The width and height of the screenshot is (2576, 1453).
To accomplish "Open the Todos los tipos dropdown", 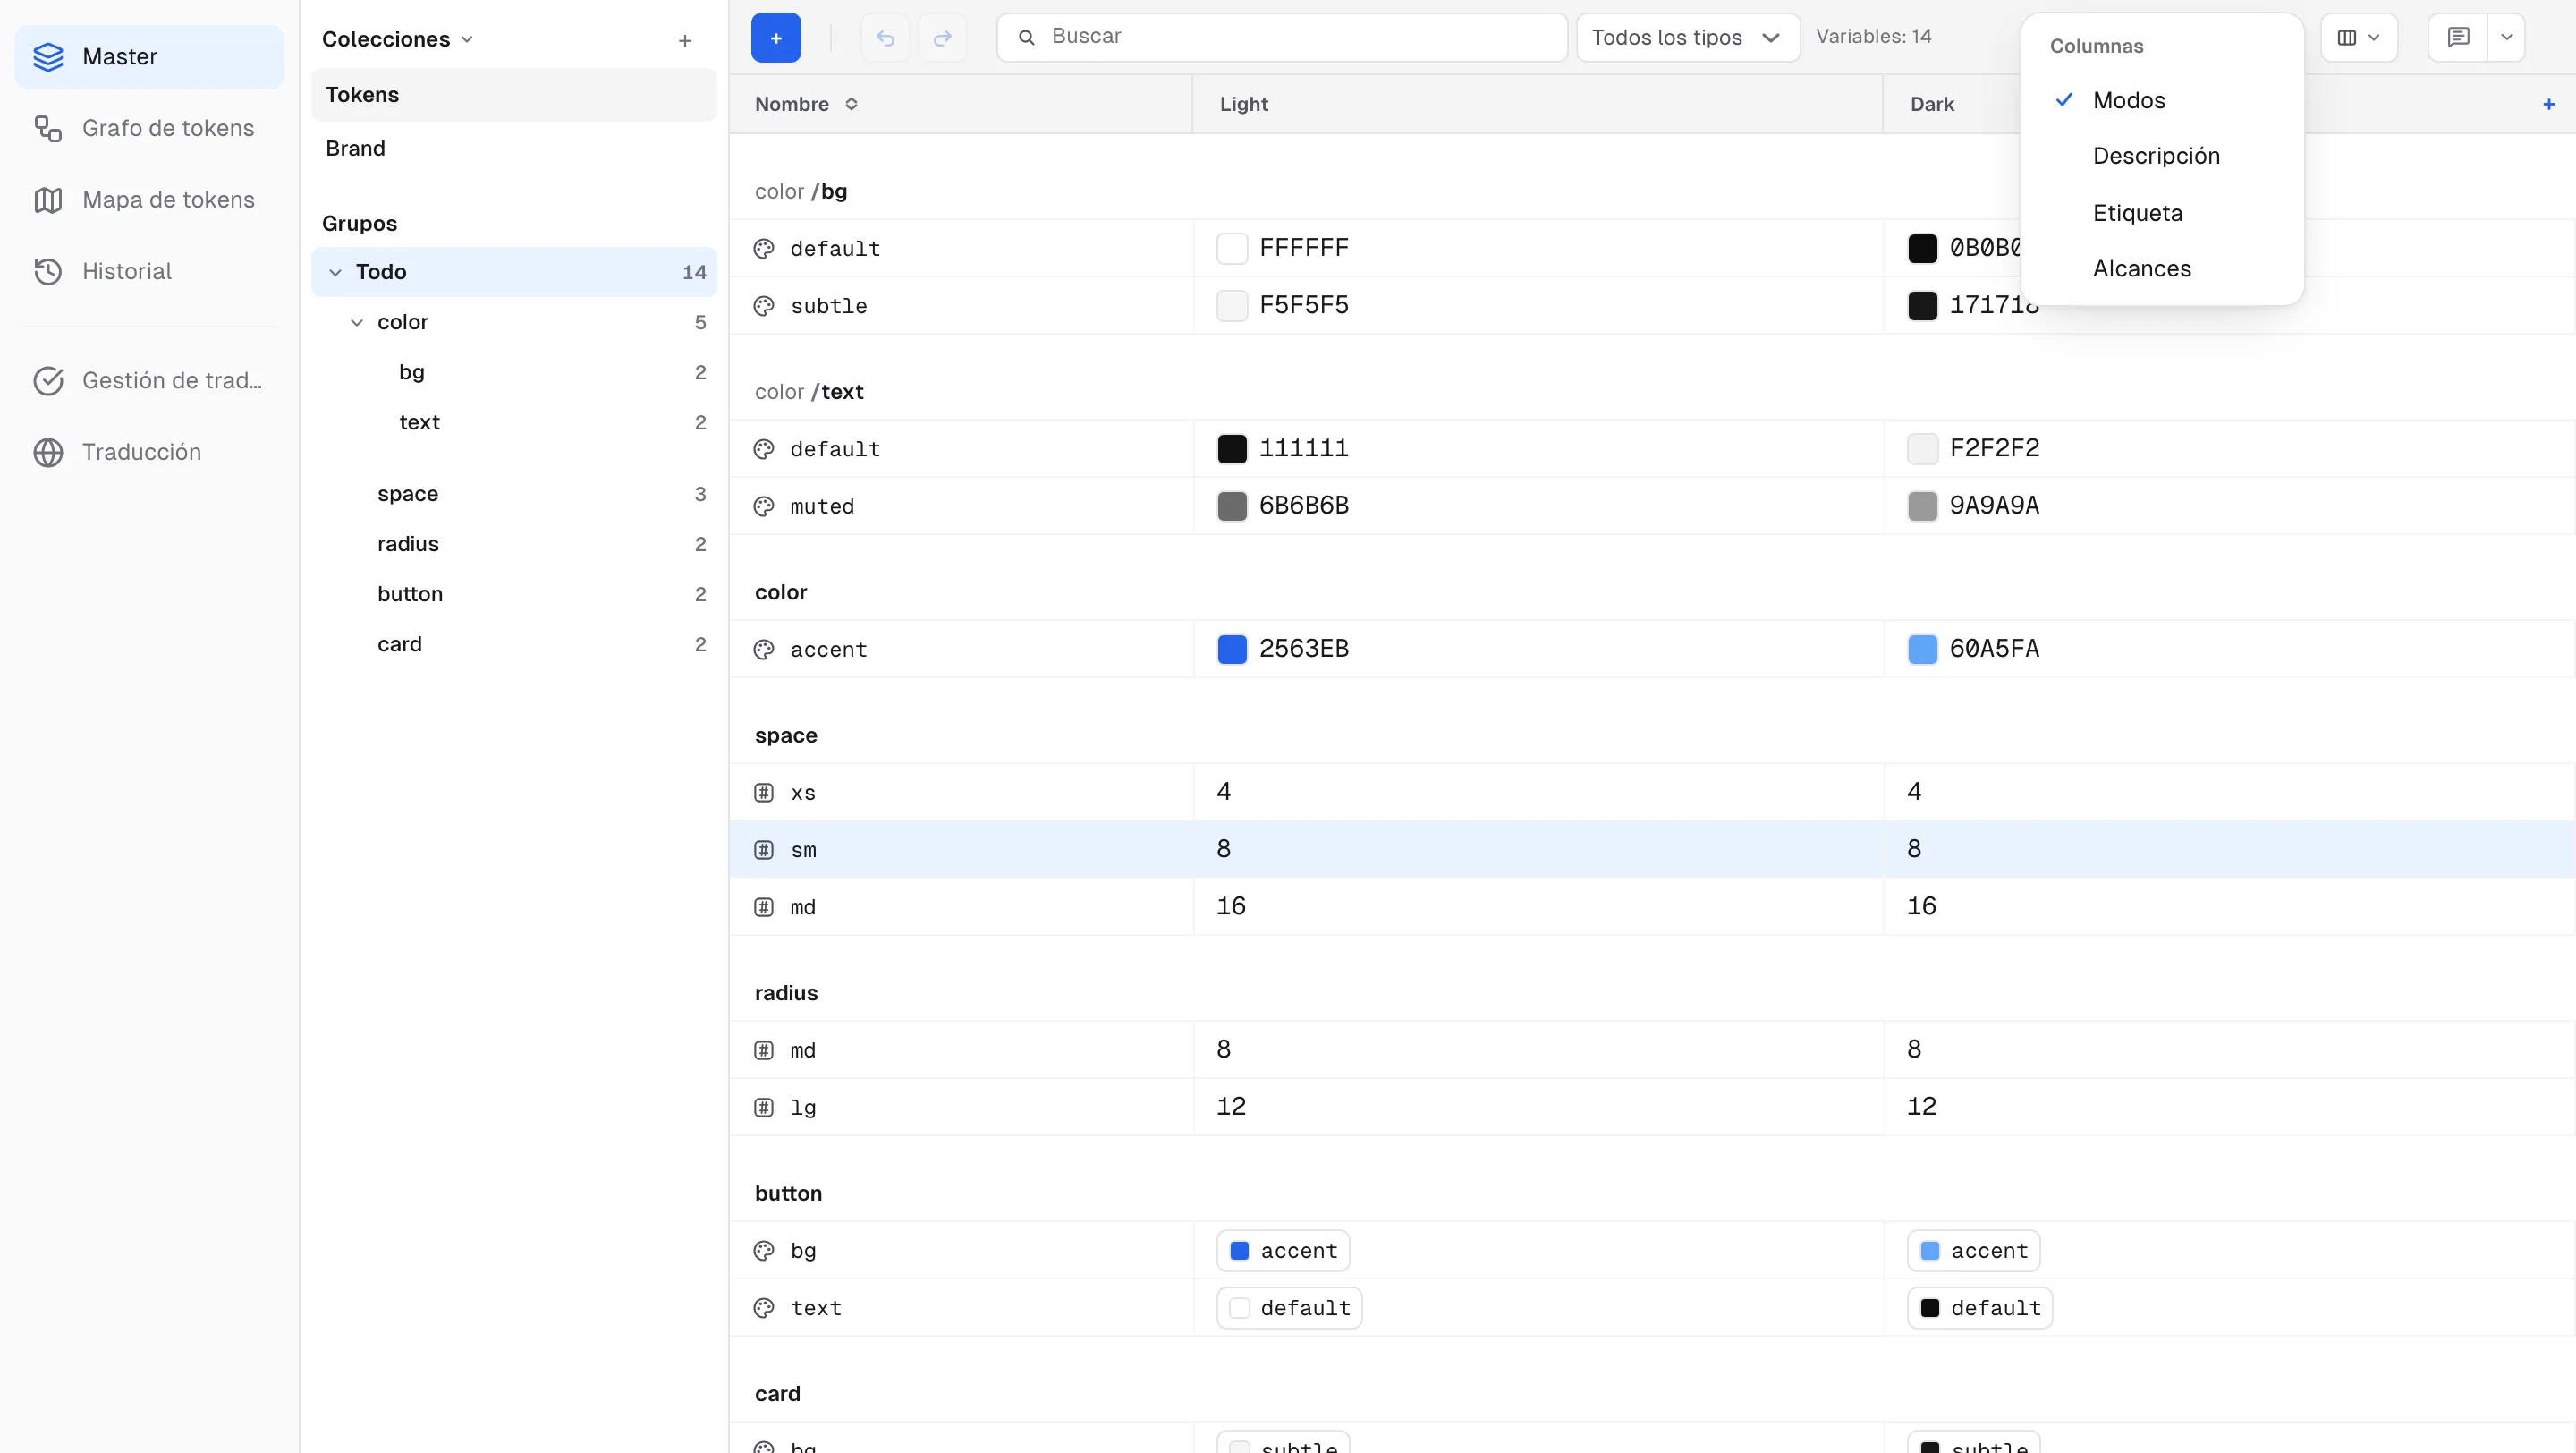I will (x=1688, y=38).
